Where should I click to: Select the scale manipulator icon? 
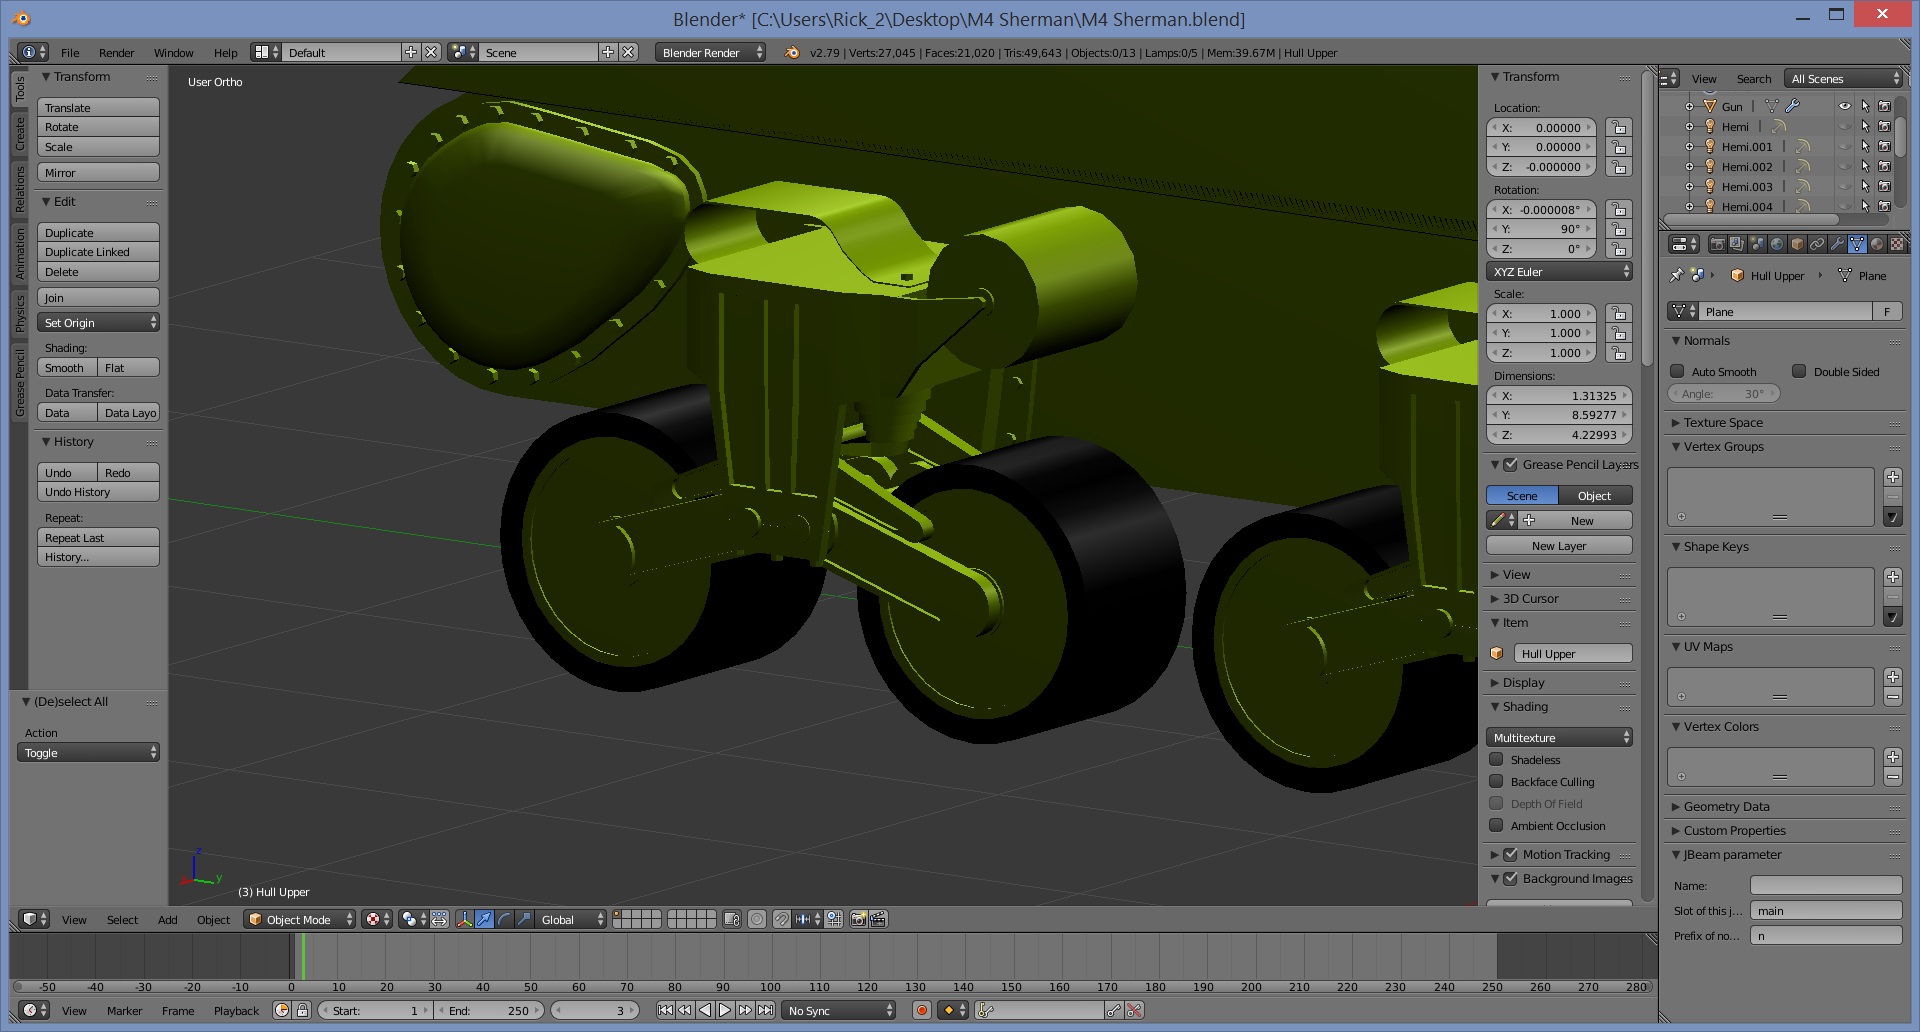(x=525, y=919)
